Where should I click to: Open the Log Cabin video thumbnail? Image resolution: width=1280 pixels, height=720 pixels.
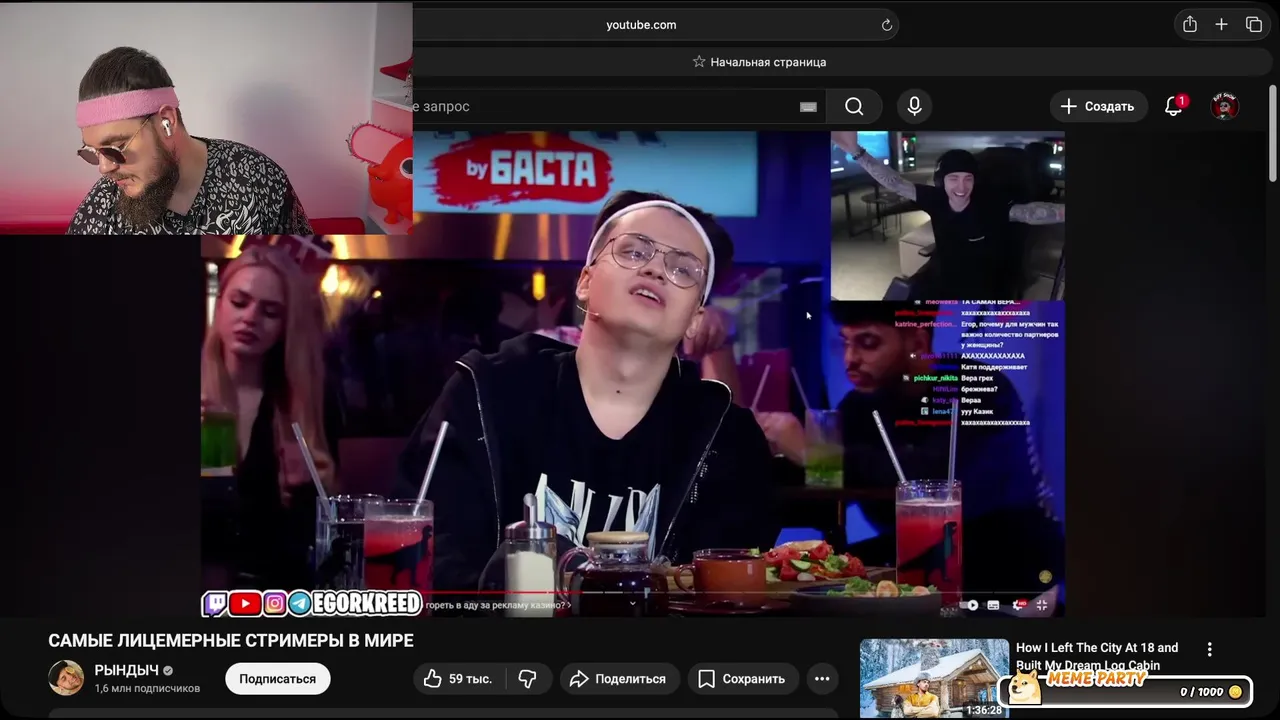pos(934,679)
